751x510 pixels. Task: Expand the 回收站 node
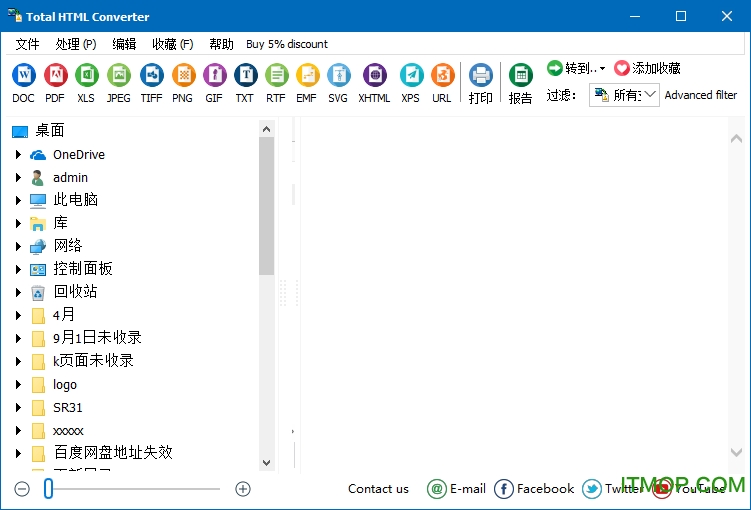[18, 292]
